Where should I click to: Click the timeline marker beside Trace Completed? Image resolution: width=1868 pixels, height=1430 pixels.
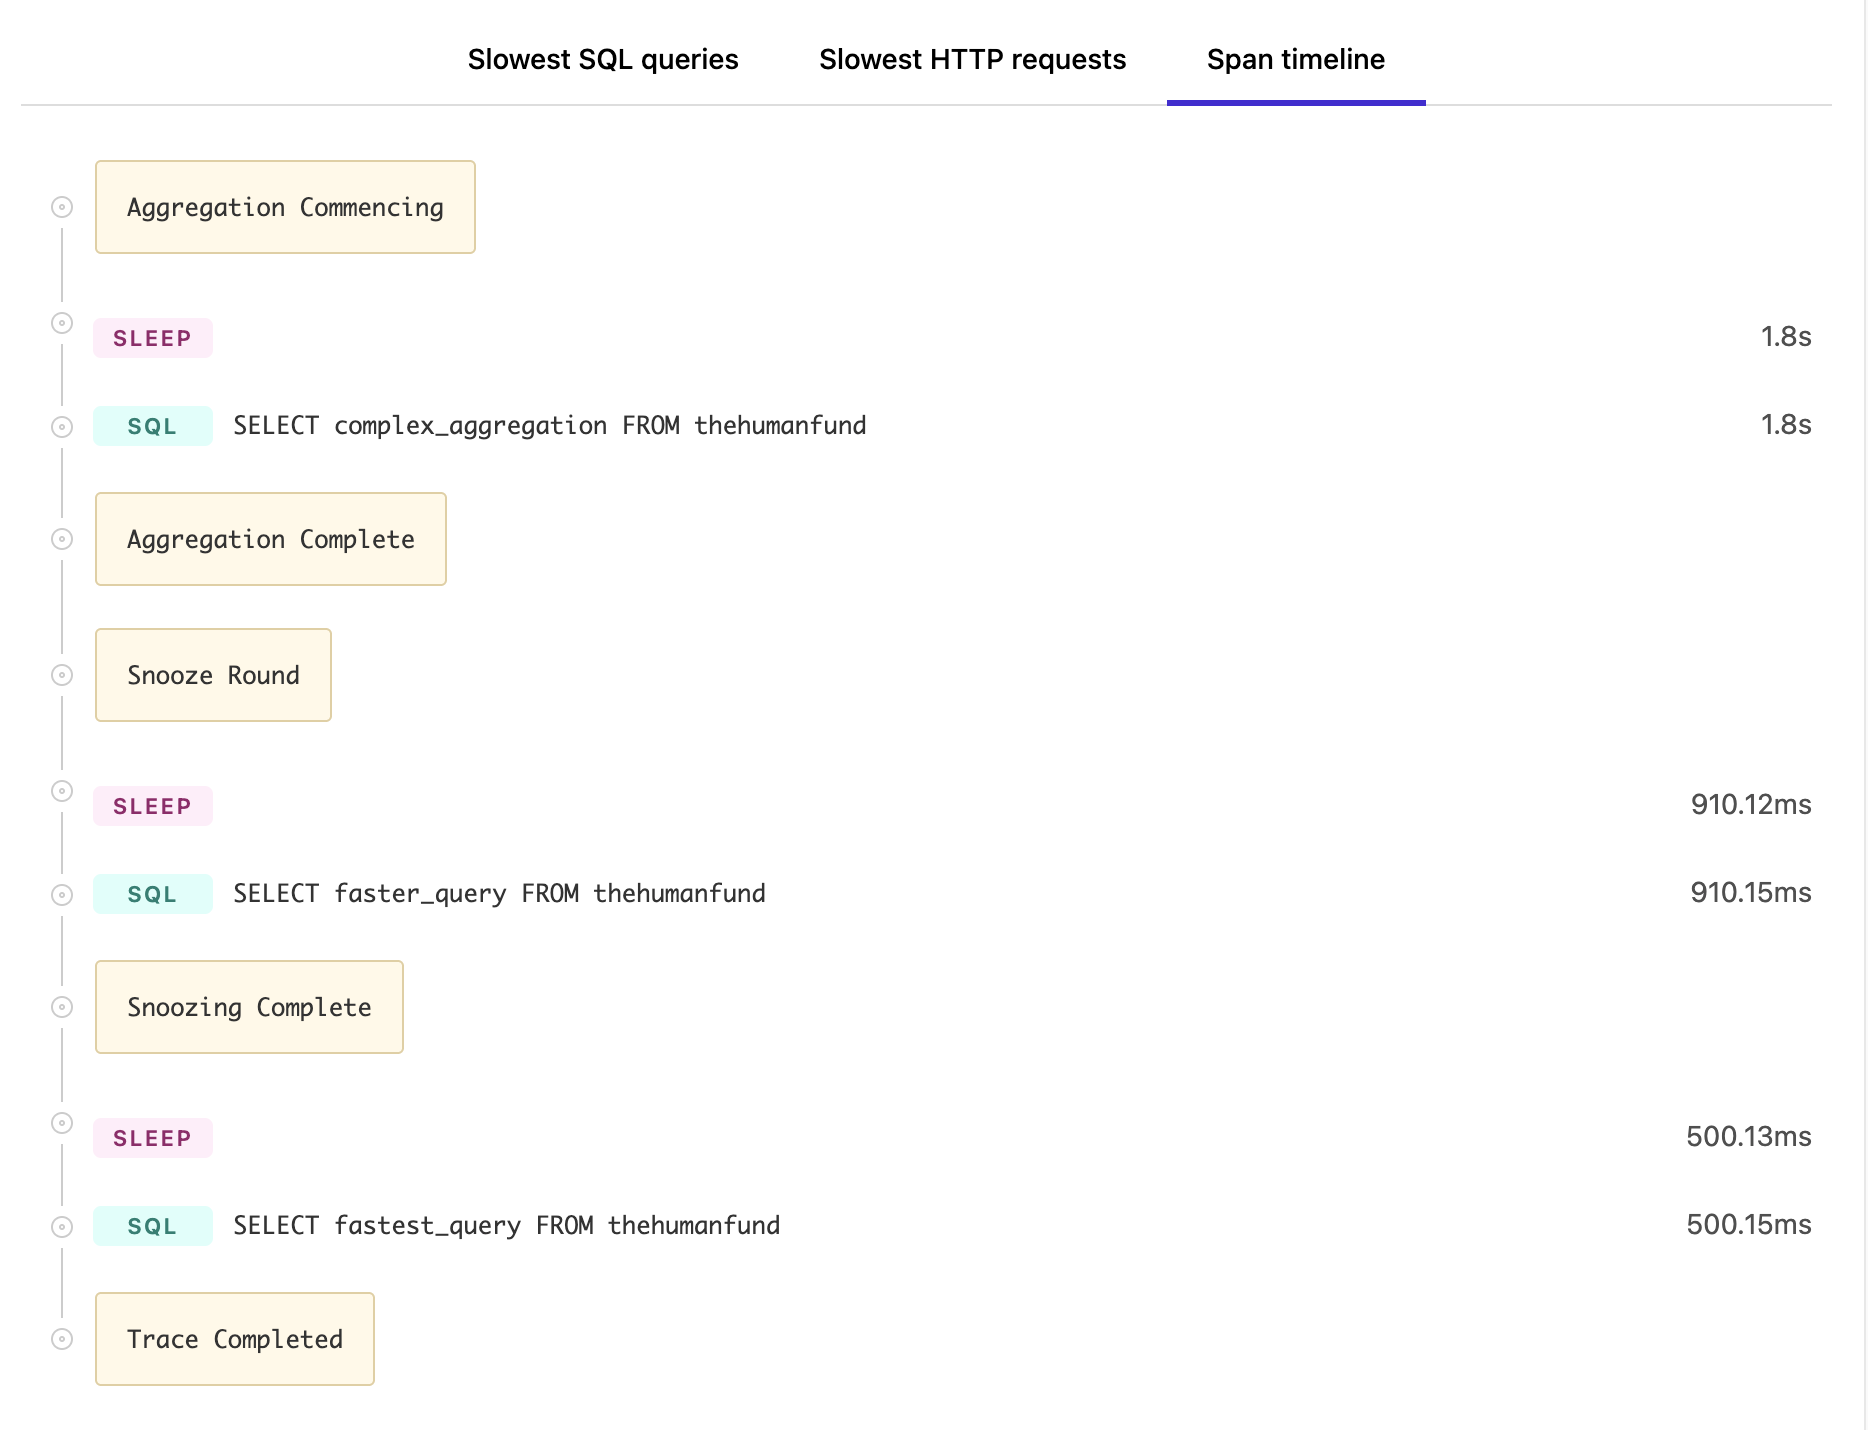click(62, 1339)
